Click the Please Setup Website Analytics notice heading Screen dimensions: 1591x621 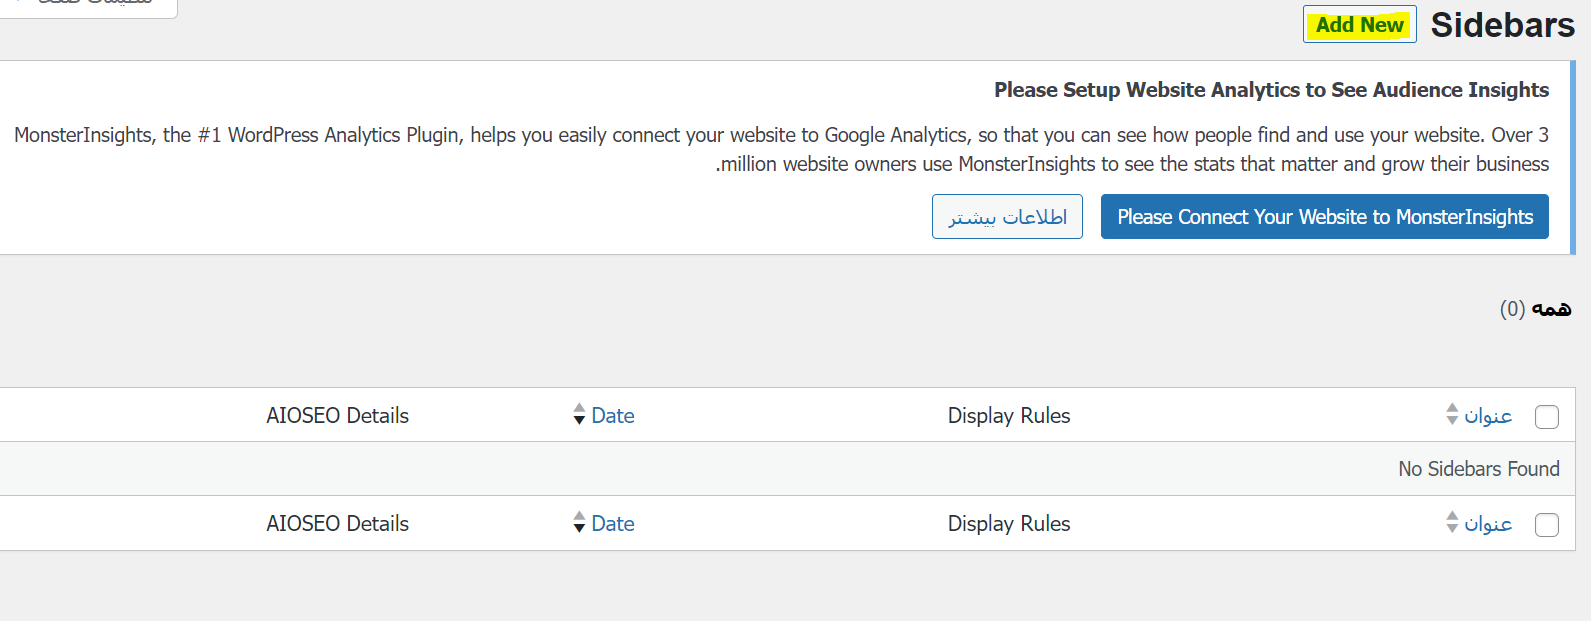point(1271,90)
